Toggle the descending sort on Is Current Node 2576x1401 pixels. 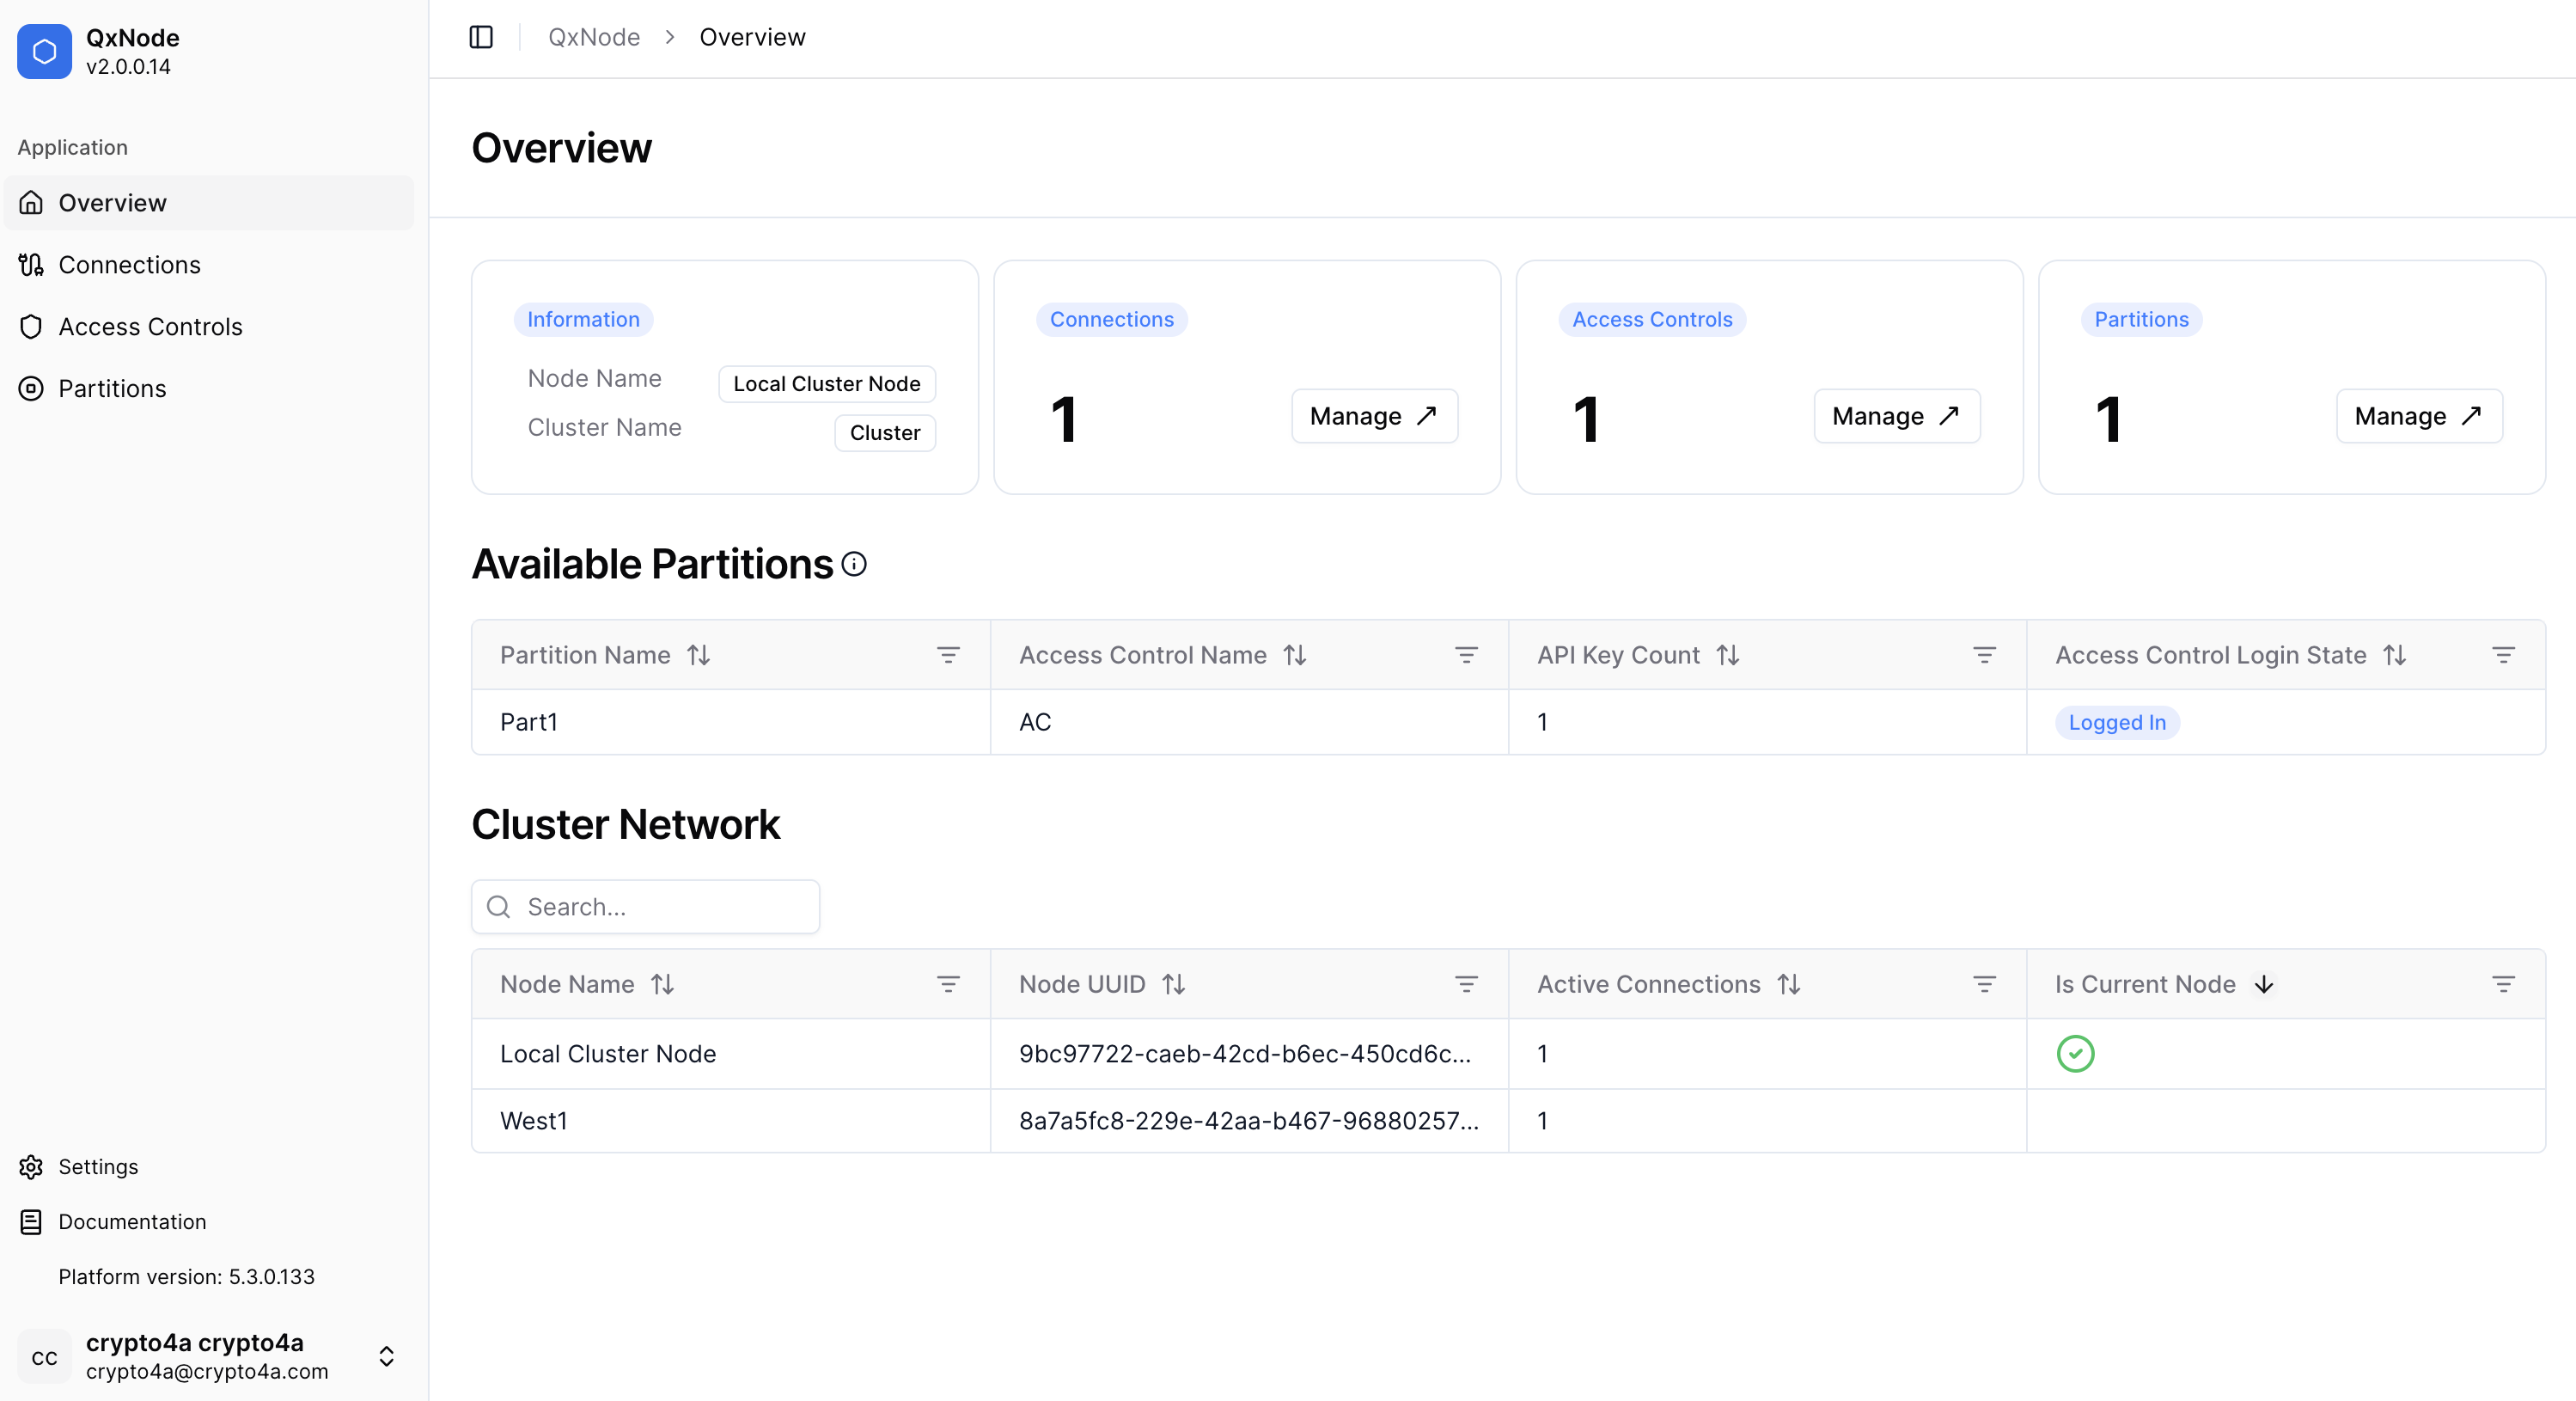2264,984
